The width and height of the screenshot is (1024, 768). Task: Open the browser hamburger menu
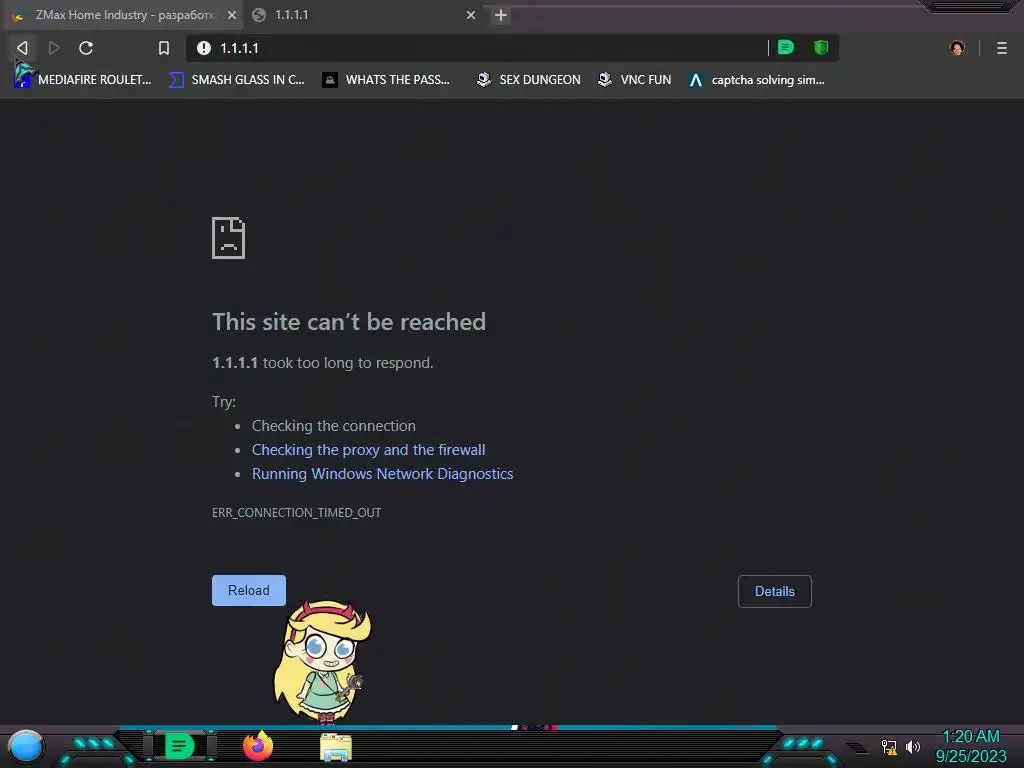(1002, 48)
